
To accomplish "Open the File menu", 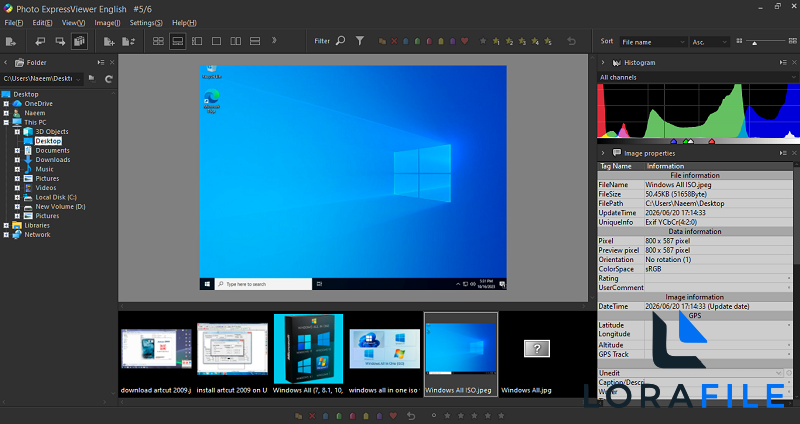I will (x=14, y=23).
